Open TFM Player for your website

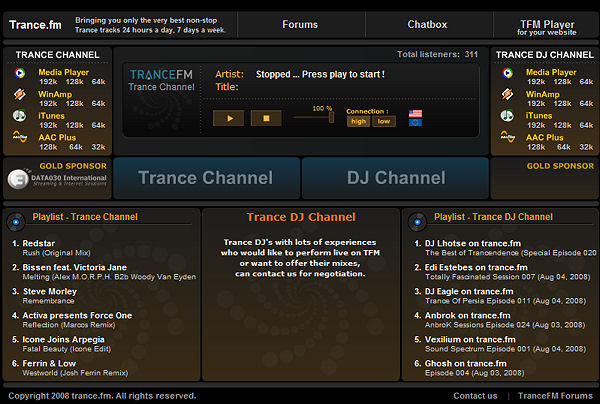(x=546, y=27)
